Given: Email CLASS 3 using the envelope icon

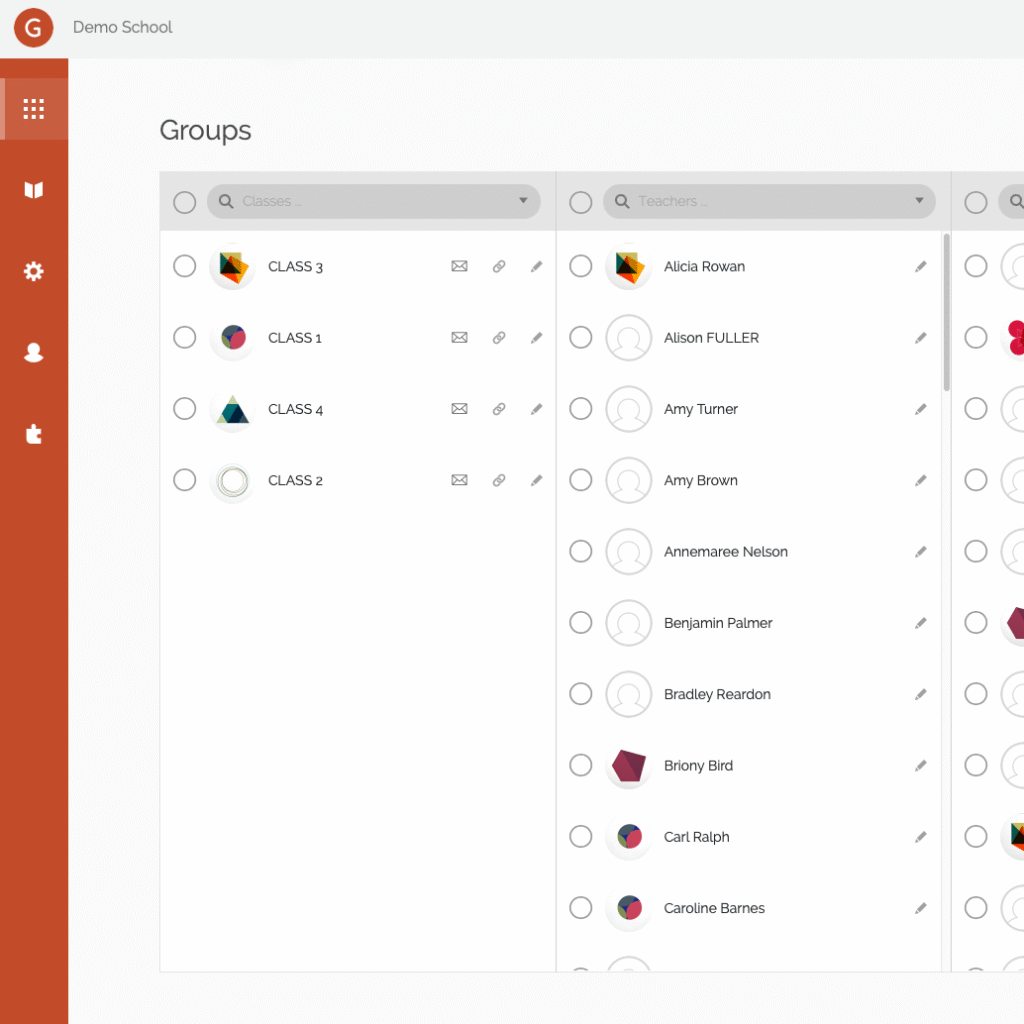Looking at the screenshot, I should click(459, 266).
